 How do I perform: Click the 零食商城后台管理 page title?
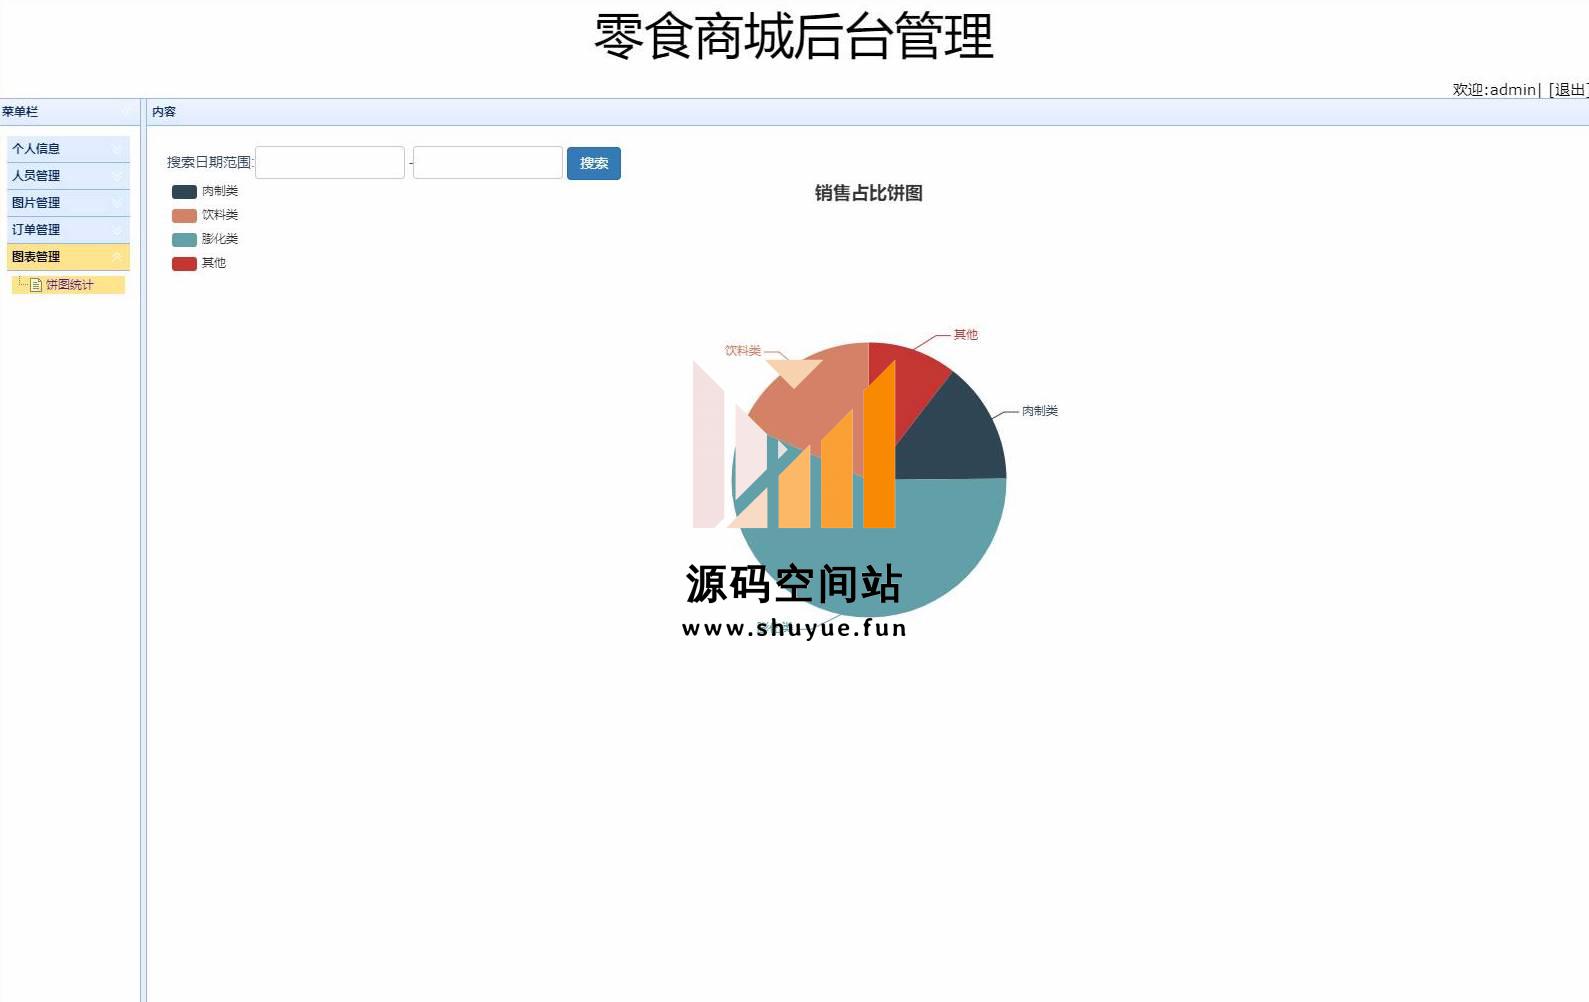pyautogui.click(x=794, y=37)
